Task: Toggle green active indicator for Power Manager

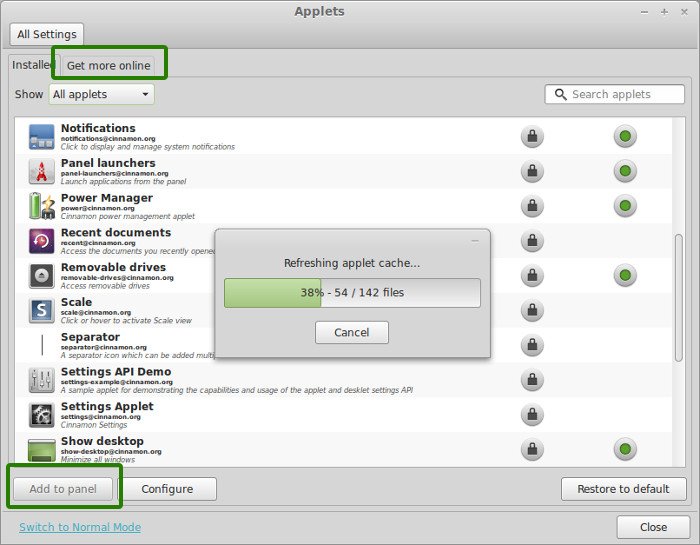Action: 625,206
